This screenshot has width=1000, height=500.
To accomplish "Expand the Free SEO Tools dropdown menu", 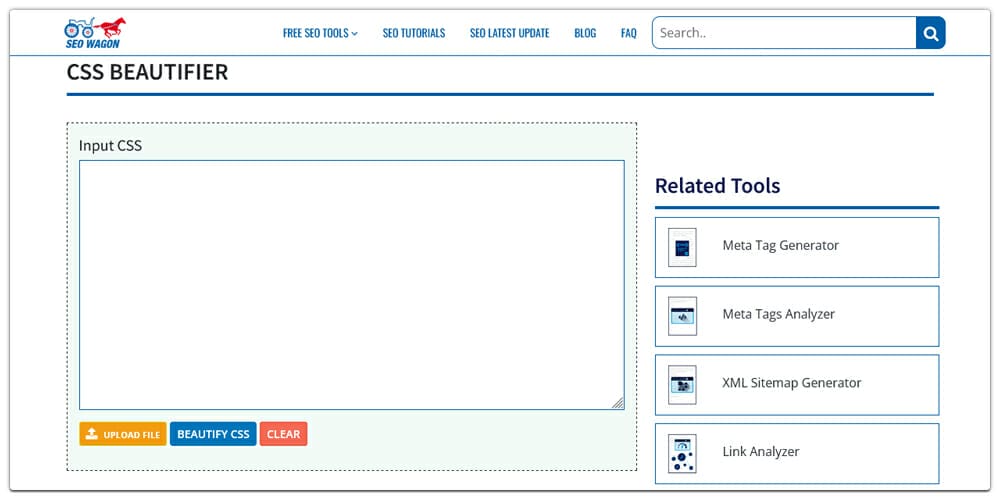I will (x=320, y=33).
